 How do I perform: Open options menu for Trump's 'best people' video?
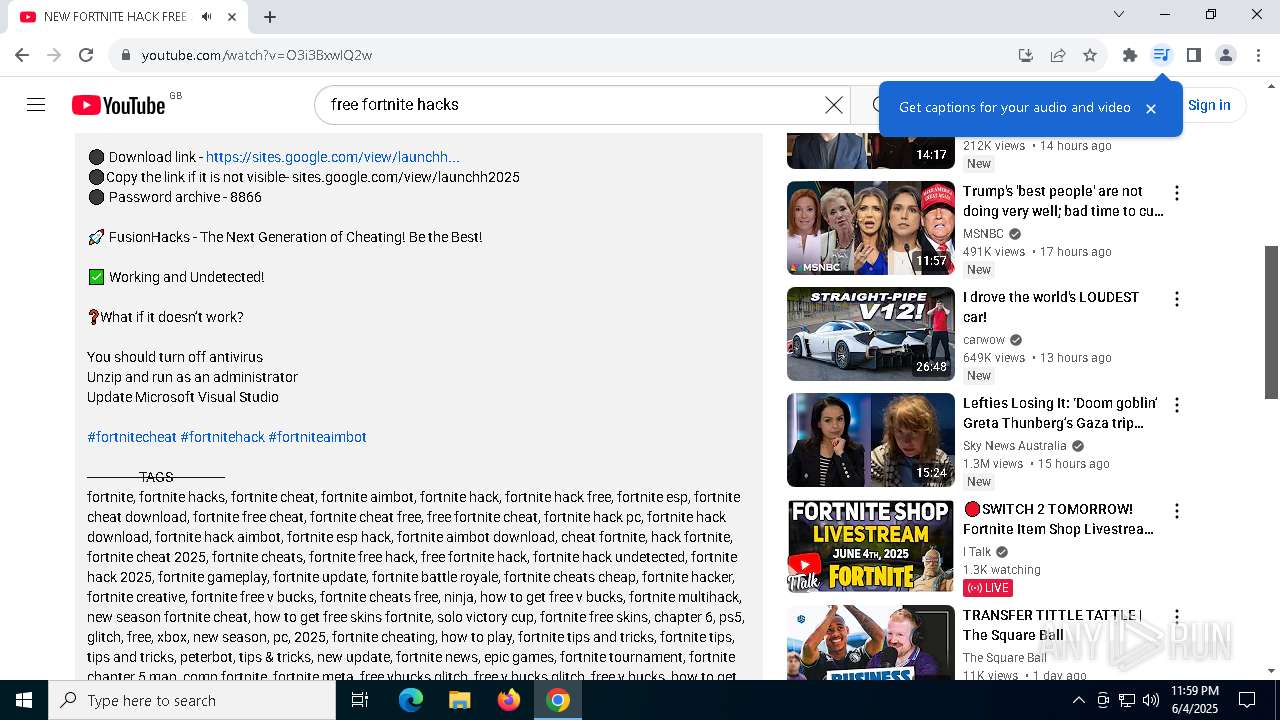coord(1177,193)
